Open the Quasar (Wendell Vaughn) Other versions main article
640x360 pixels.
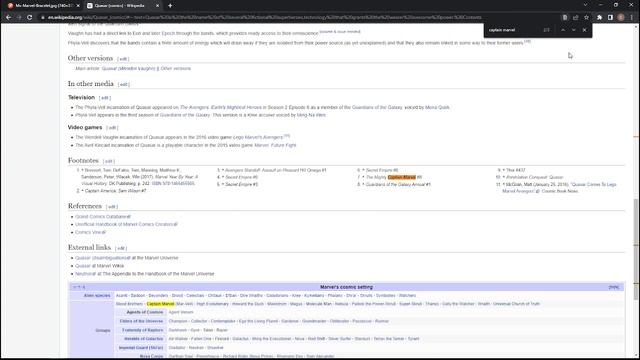point(146,69)
